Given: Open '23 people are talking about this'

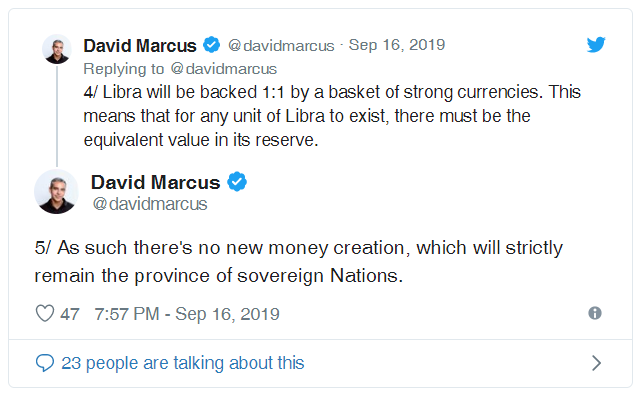Looking at the screenshot, I should 183,363.
